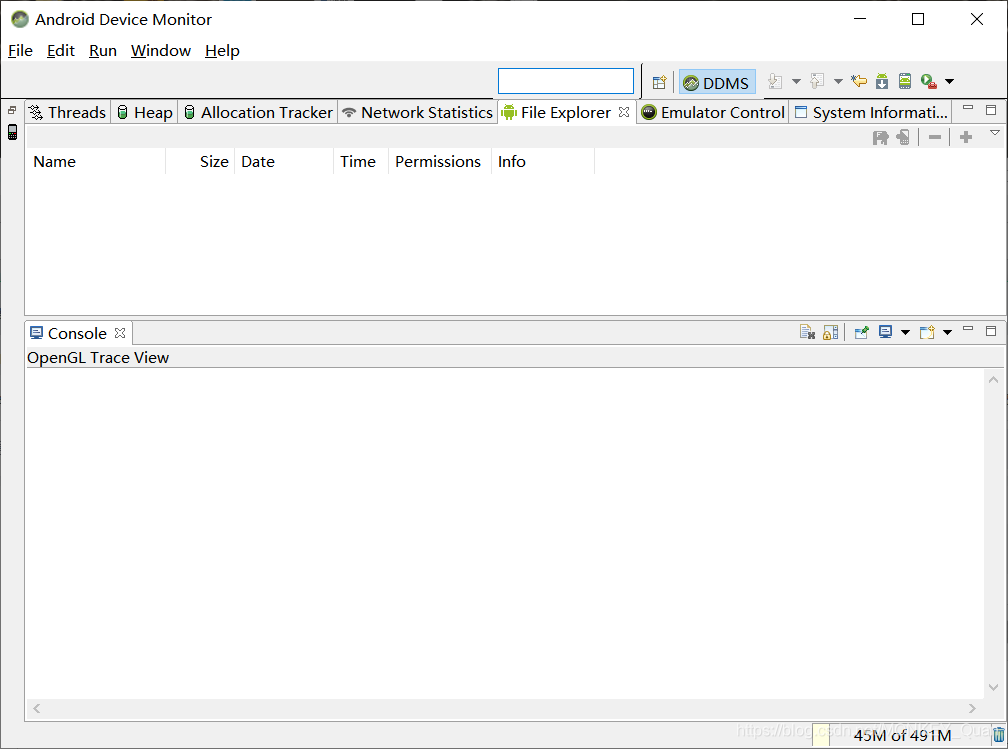The height and width of the screenshot is (749, 1008).
Task: Click the Display Selected Console icon
Action: click(886, 332)
